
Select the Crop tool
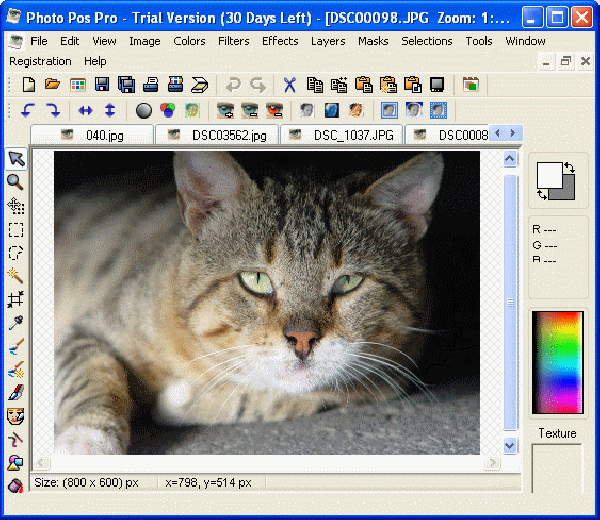(15, 299)
